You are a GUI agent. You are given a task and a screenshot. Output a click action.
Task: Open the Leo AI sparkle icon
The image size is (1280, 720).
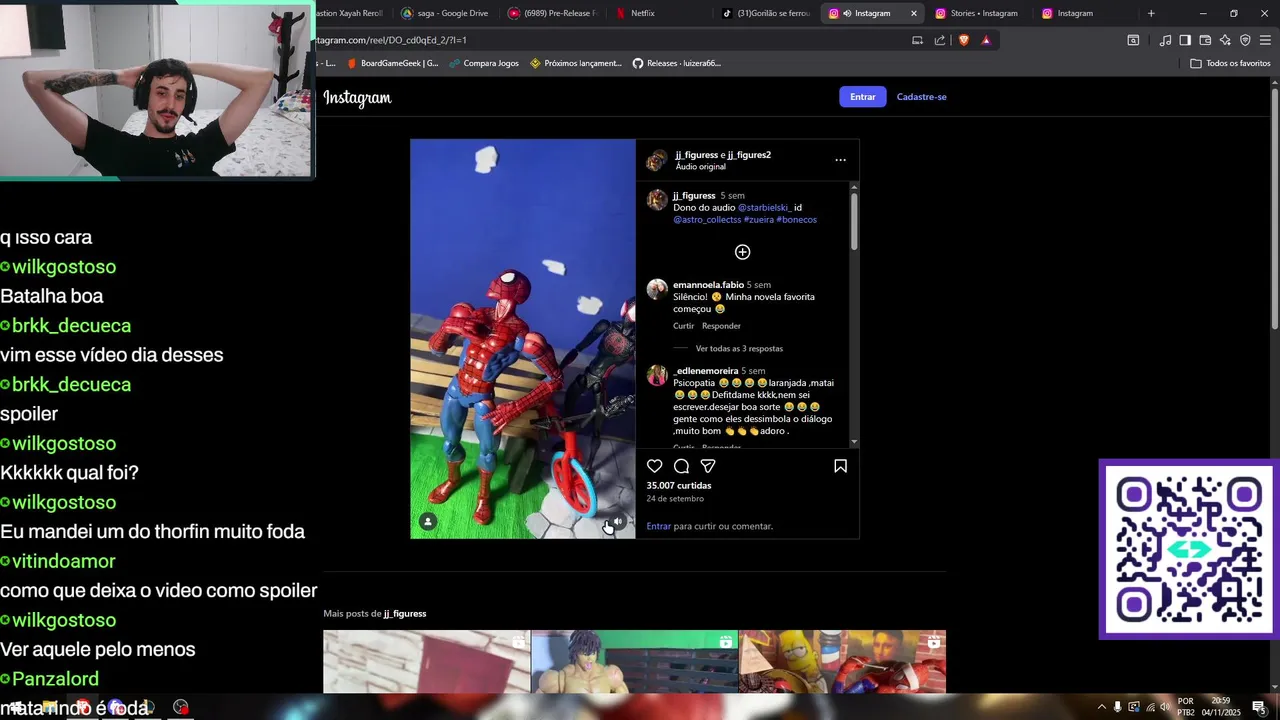click(x=1225, y=40)
